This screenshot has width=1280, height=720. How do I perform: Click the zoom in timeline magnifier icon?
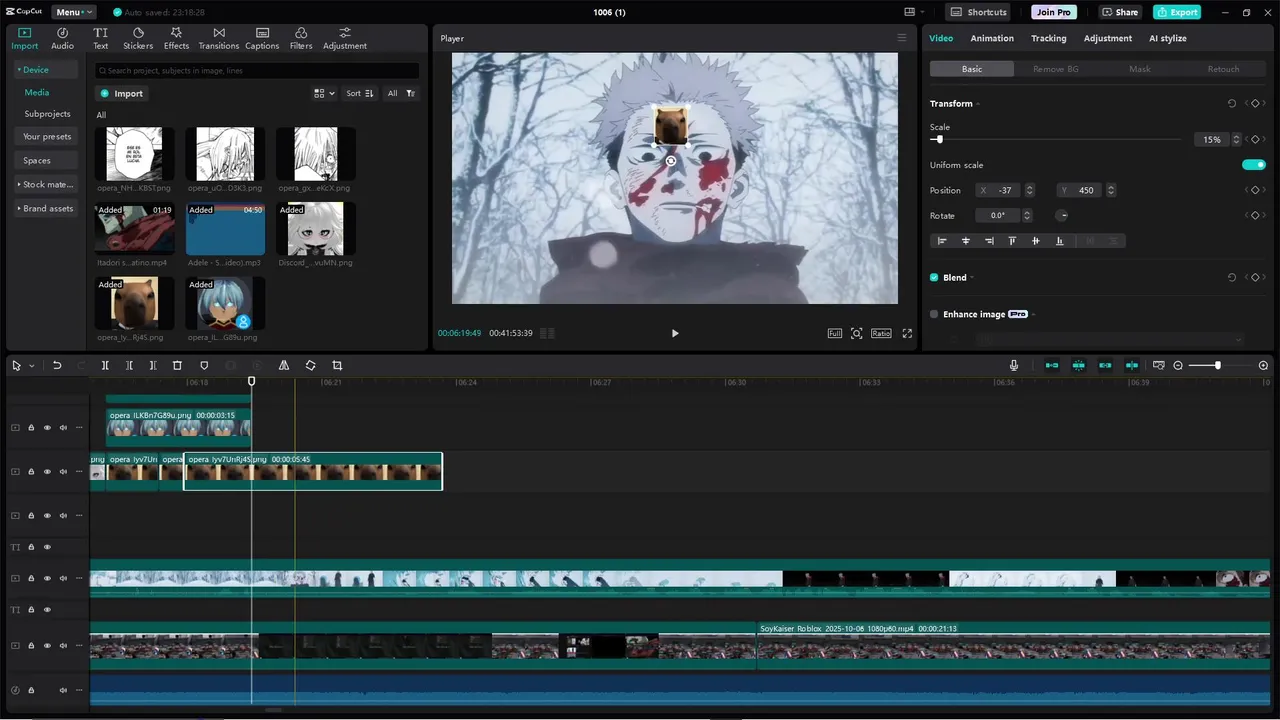click(1263, 365)
